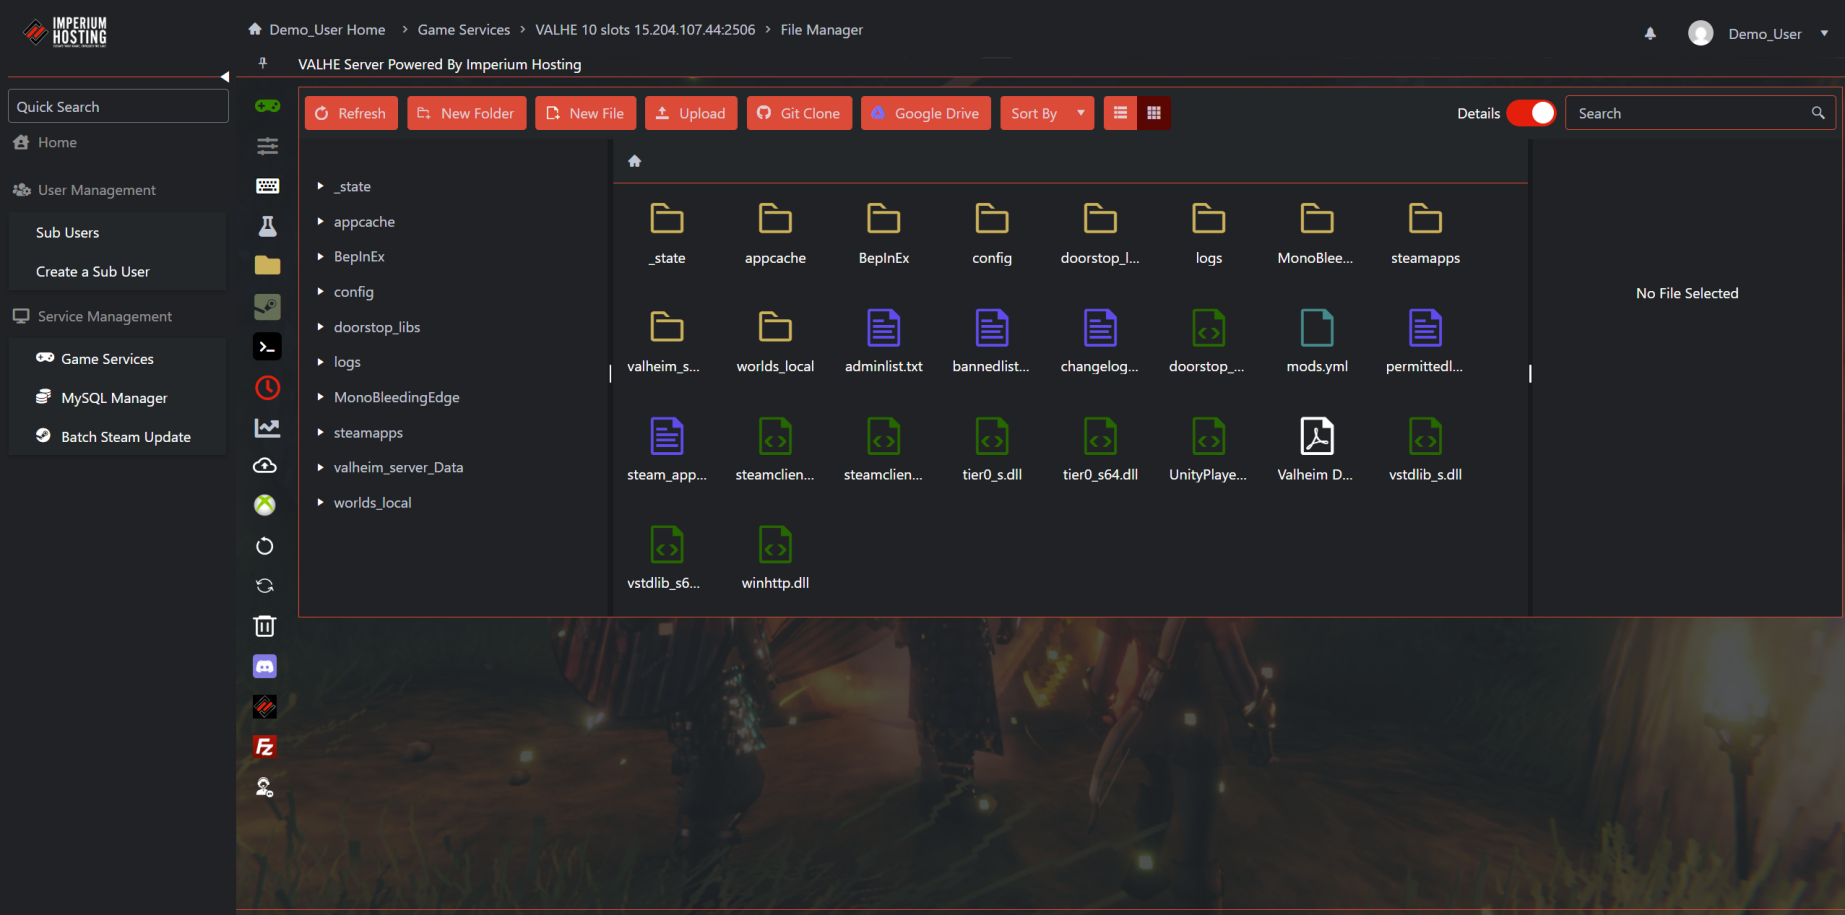This screenshot has height=915, width=1845.
Task: Go to Game Services breadcrumb
Action: pyautogui.click(x=464, y=30)
